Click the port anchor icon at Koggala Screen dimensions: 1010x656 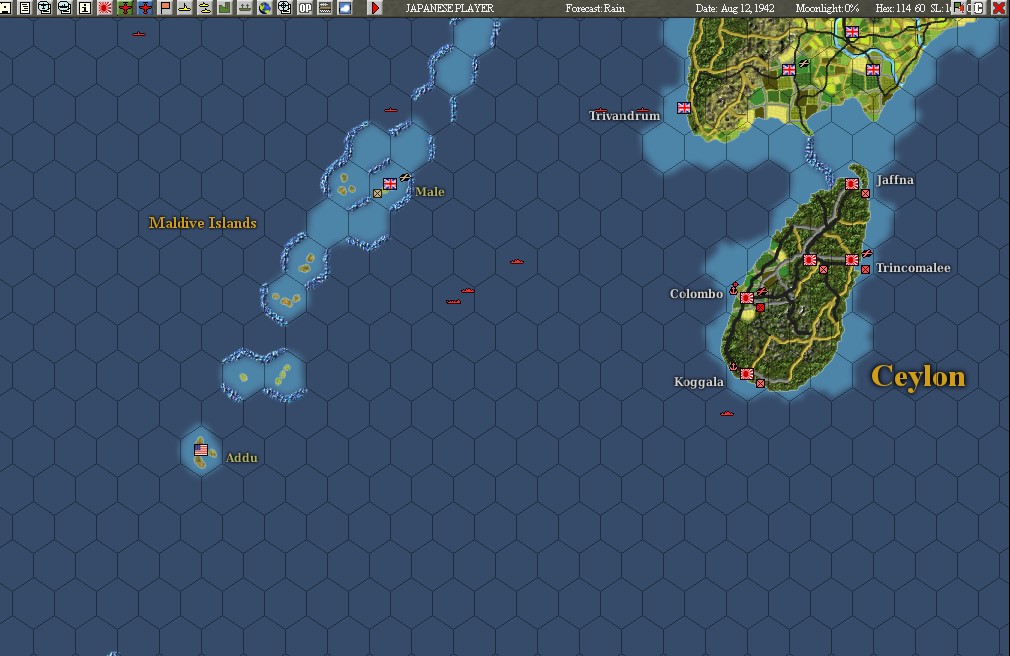pyautogui.click(x=733, y=366)
